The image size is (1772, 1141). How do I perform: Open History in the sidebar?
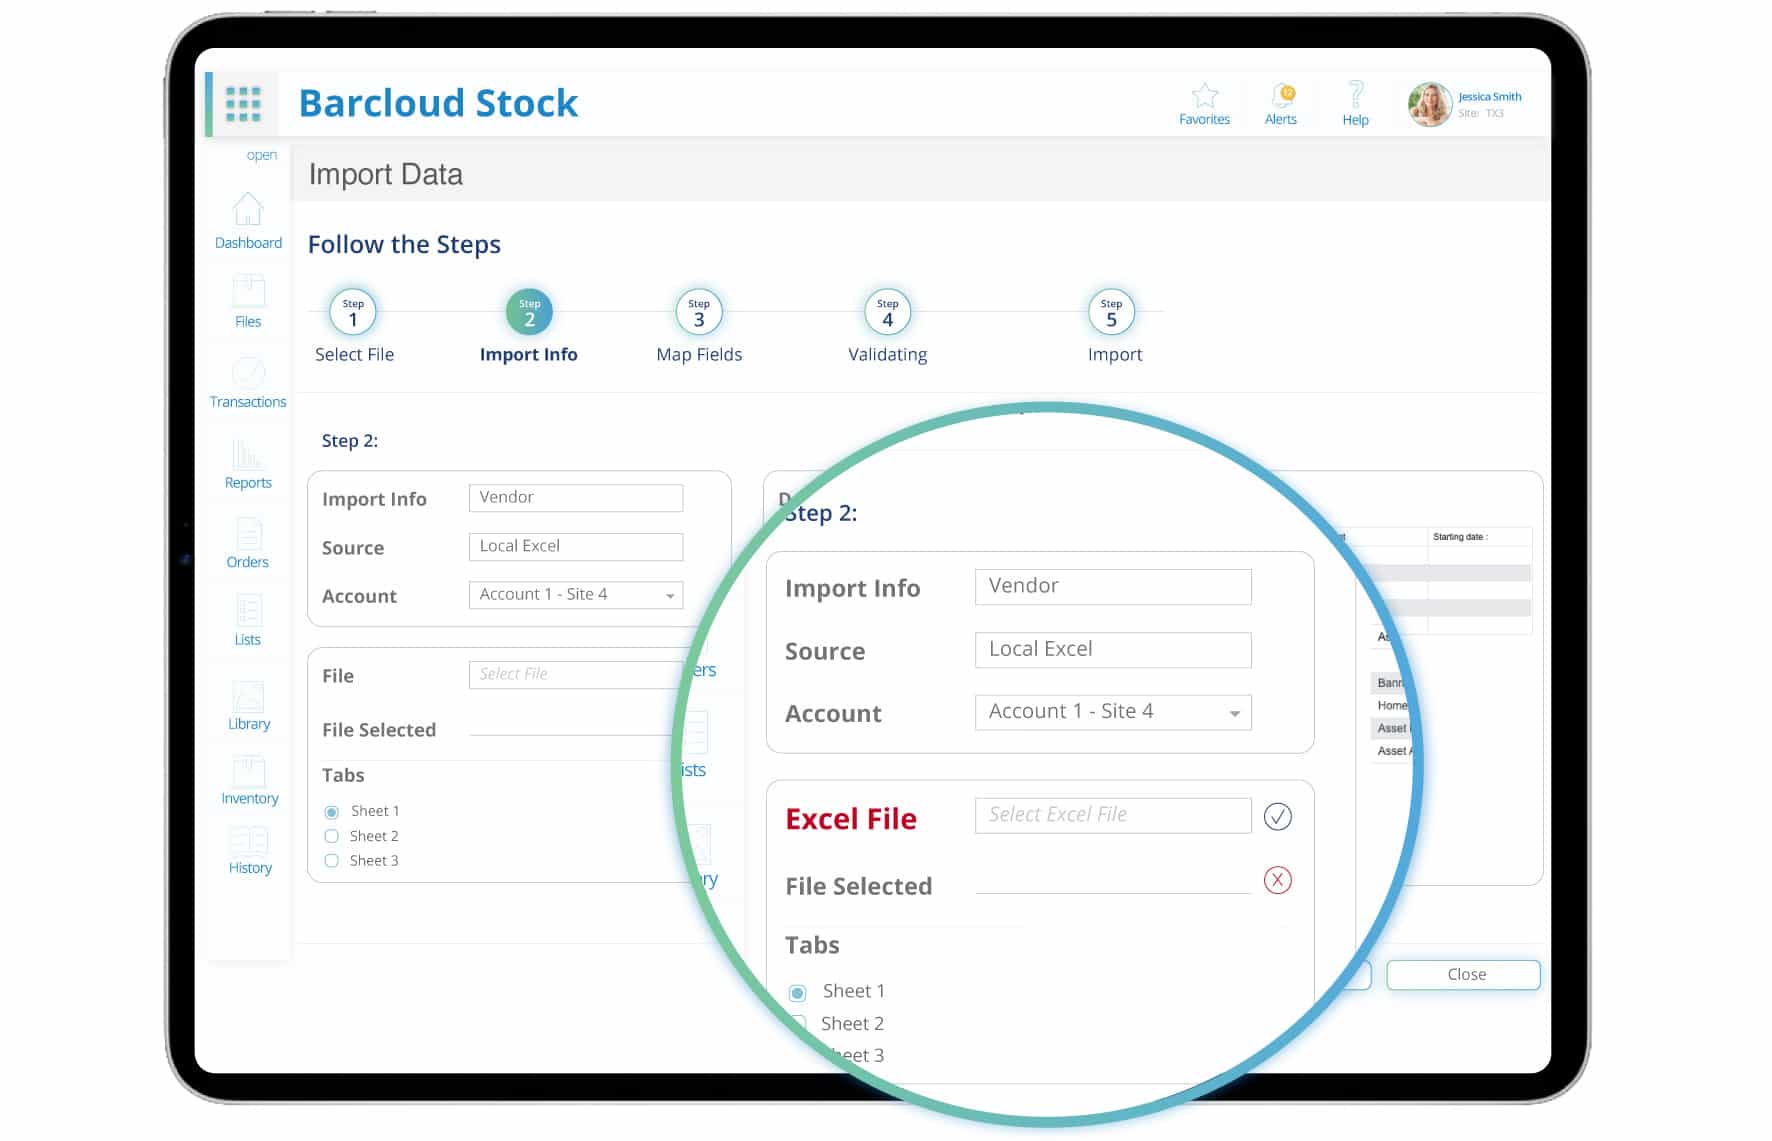pyautogui.click(x=249, y=851)
